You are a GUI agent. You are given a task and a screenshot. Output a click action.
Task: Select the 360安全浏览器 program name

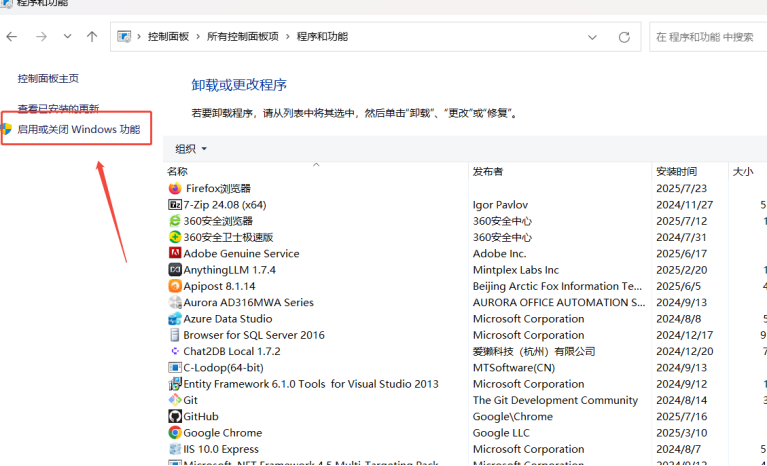(x=218, y=221)
